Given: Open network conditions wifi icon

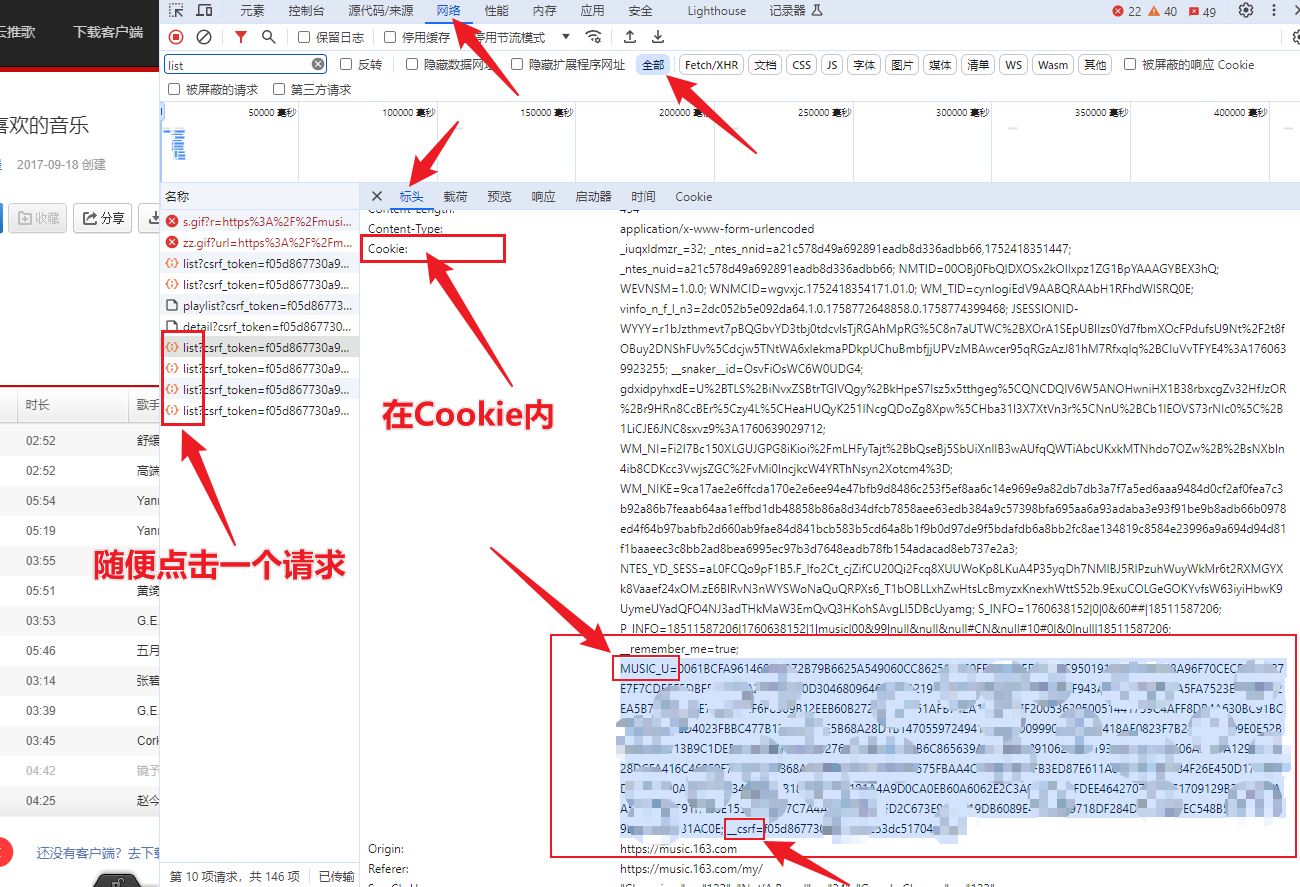Looking at the screenshot, I should click(594, 37).
